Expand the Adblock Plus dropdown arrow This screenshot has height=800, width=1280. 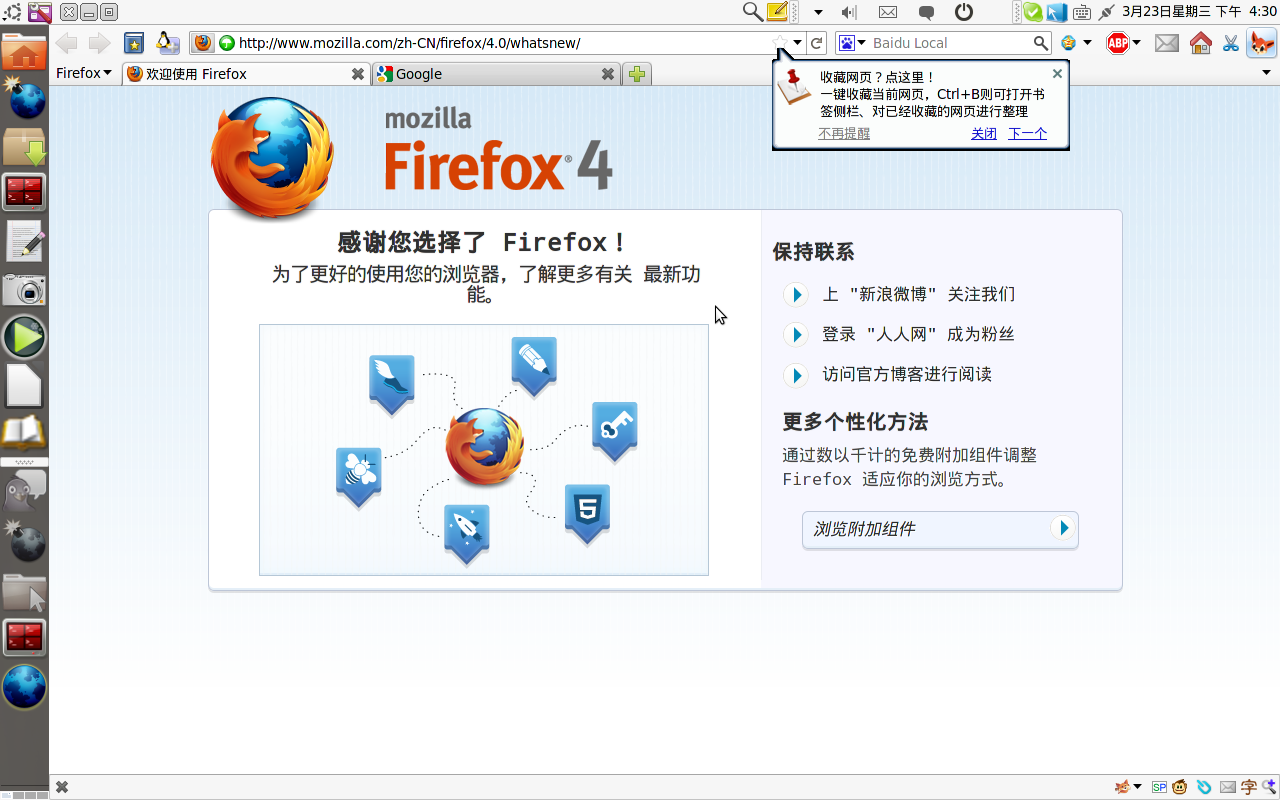pyautogui.click(x=1137, y=43)
